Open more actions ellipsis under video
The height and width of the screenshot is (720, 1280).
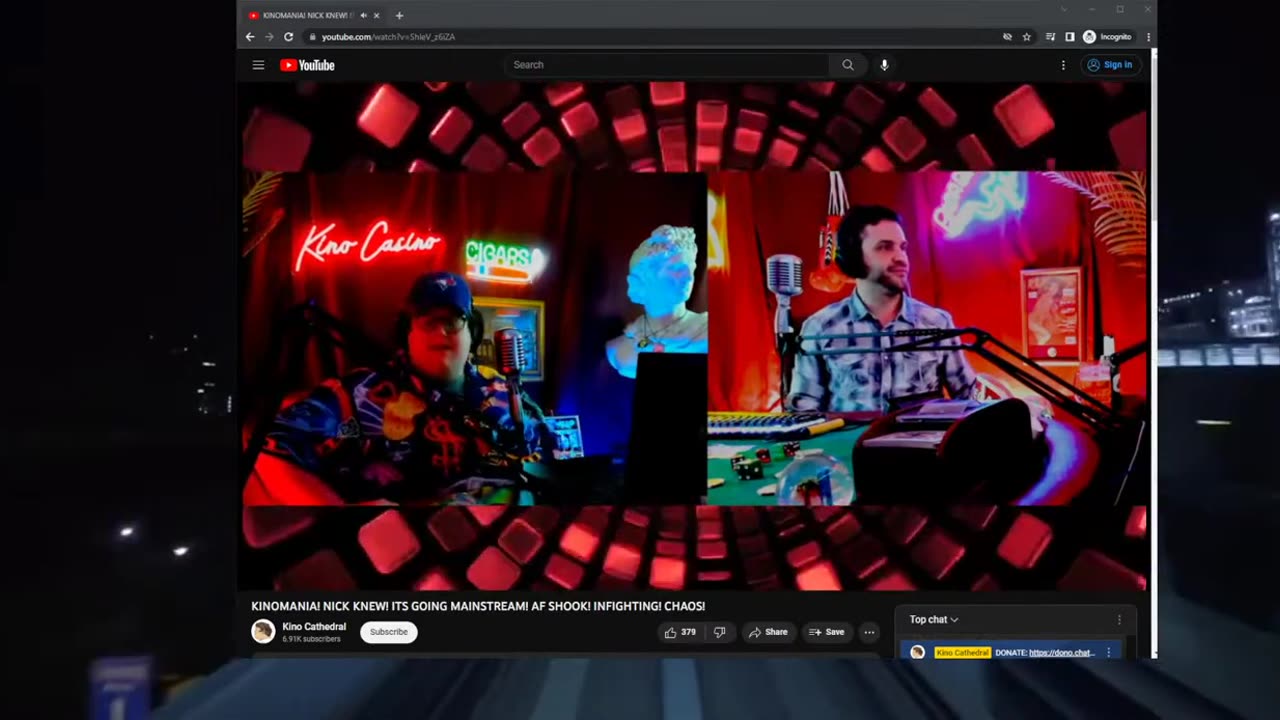(869, 632)
